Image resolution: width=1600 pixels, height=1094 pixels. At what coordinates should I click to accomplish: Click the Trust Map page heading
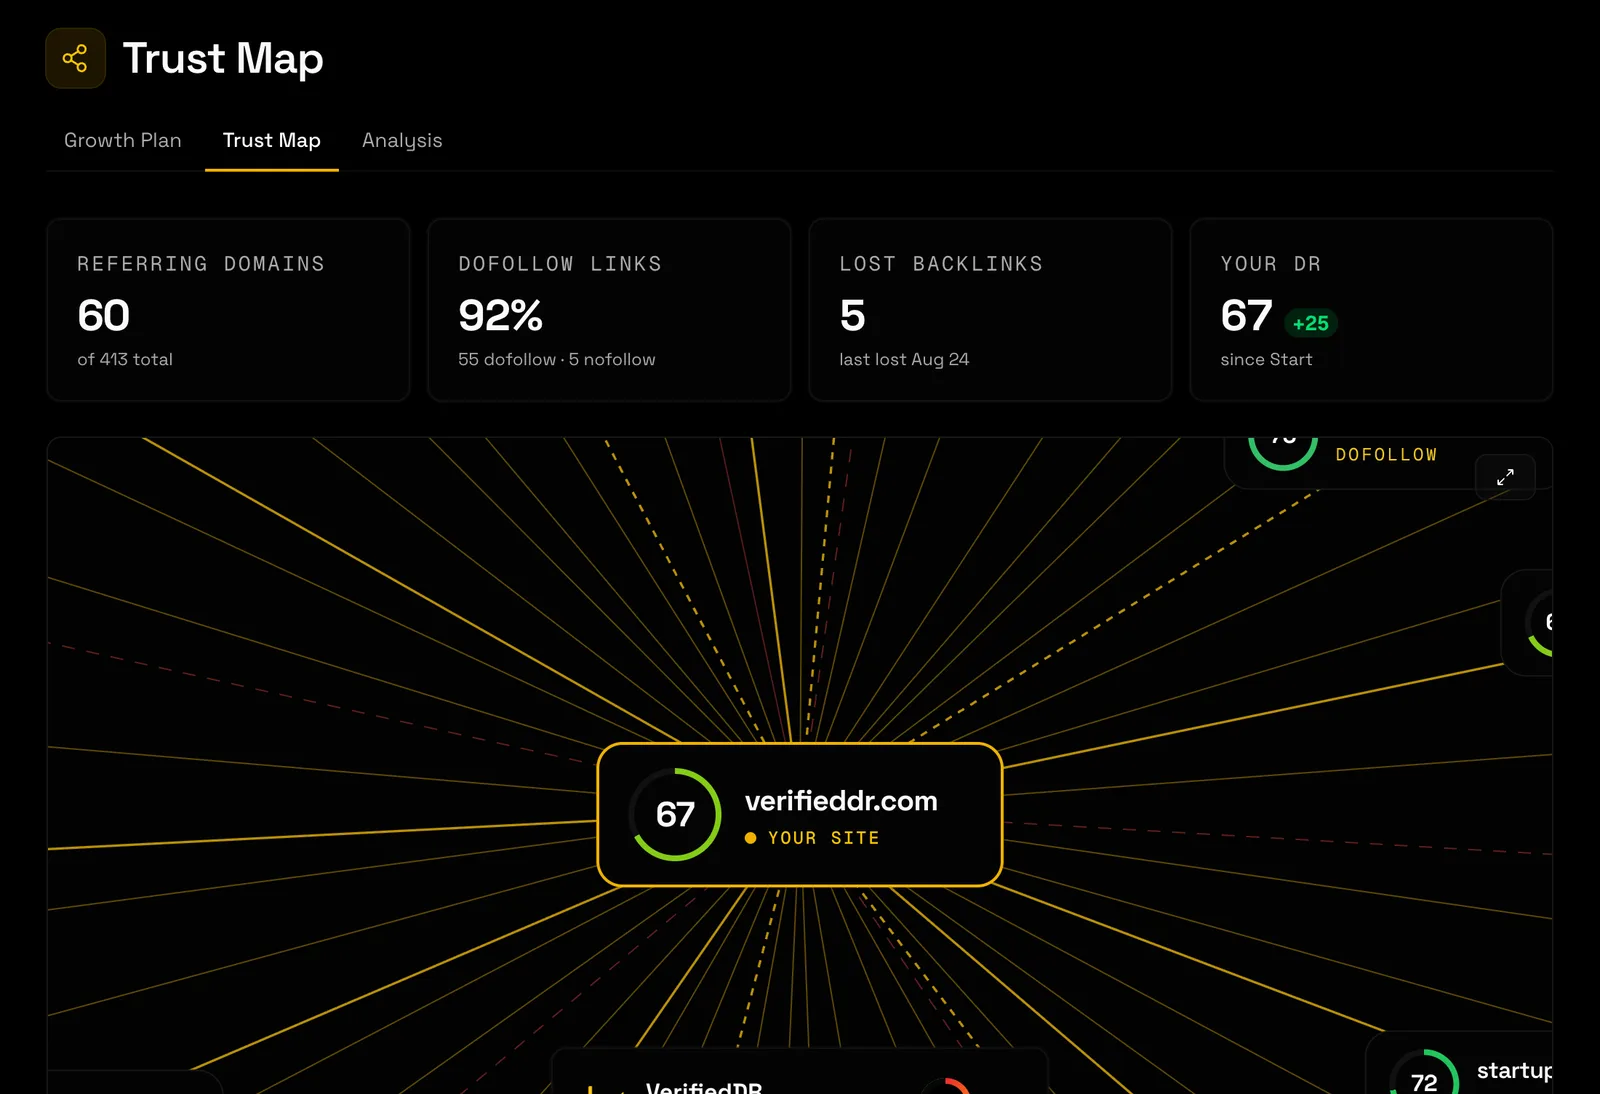point(223,58)
